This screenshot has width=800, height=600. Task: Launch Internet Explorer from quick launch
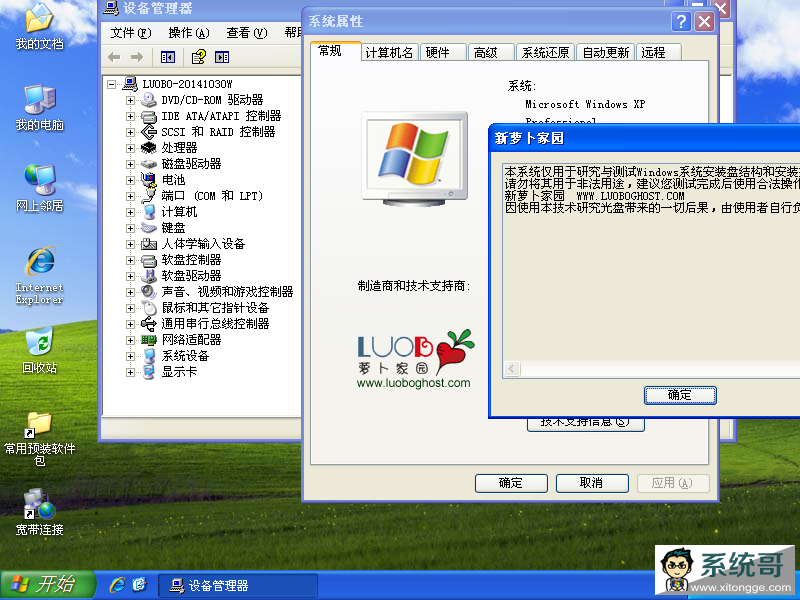(x=117, y=585)
